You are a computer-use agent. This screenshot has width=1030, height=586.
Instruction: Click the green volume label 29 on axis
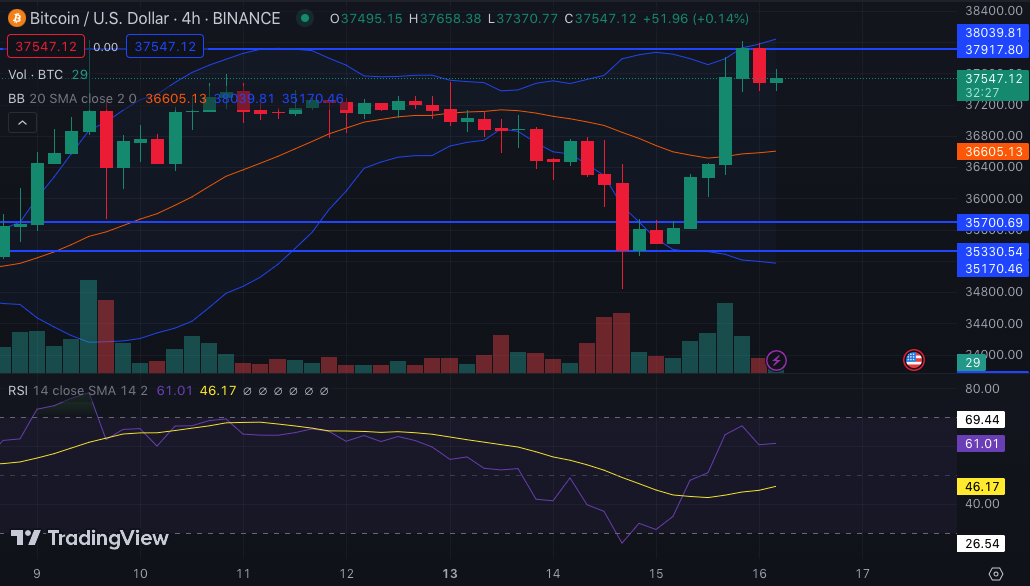click(x=972, y=363)
